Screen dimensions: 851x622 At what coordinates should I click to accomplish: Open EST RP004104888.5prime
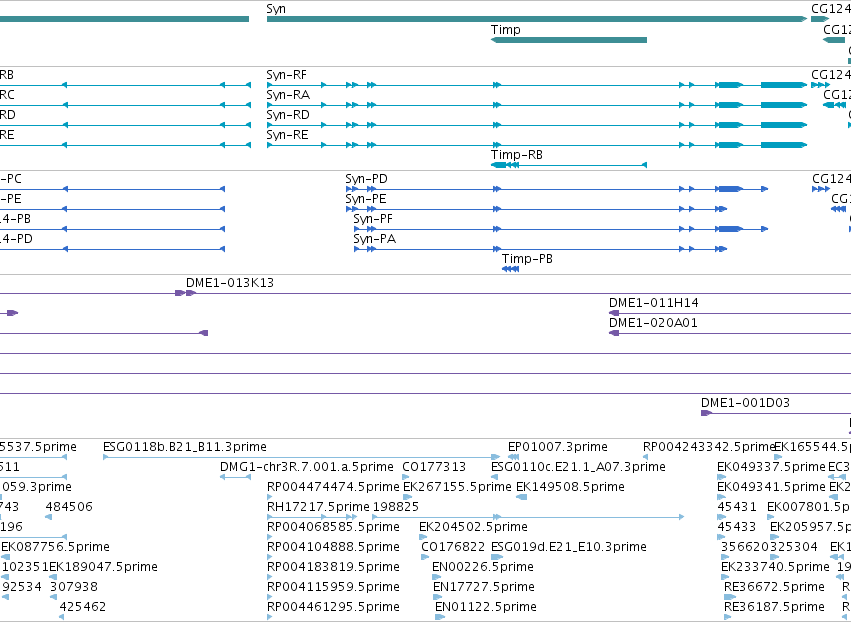(333, 547)
